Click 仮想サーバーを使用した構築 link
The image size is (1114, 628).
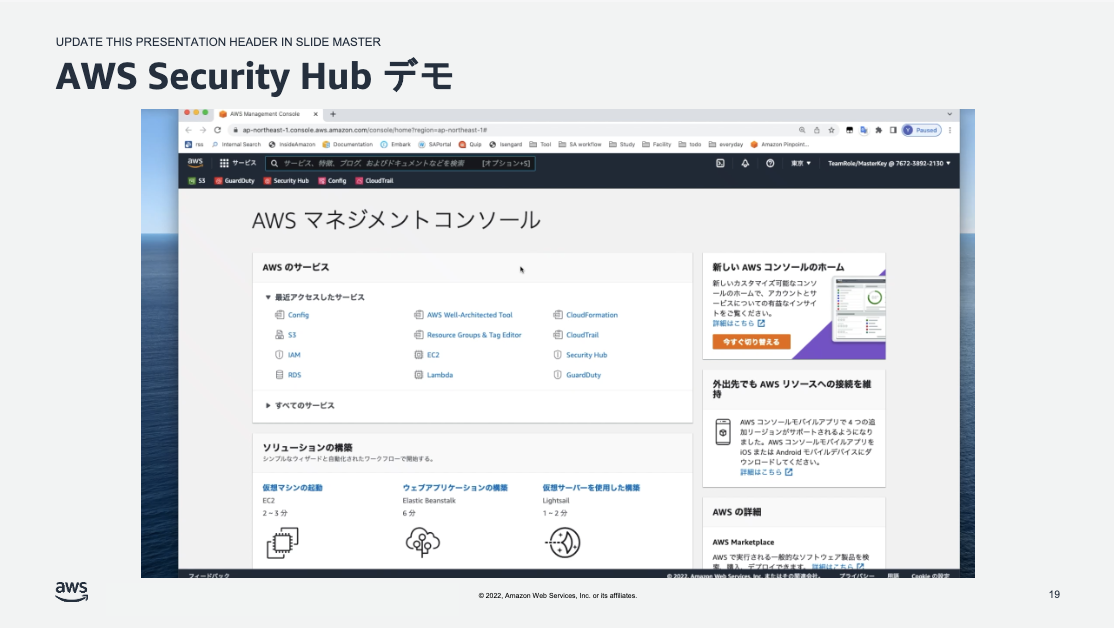click(x=591, y=487)
